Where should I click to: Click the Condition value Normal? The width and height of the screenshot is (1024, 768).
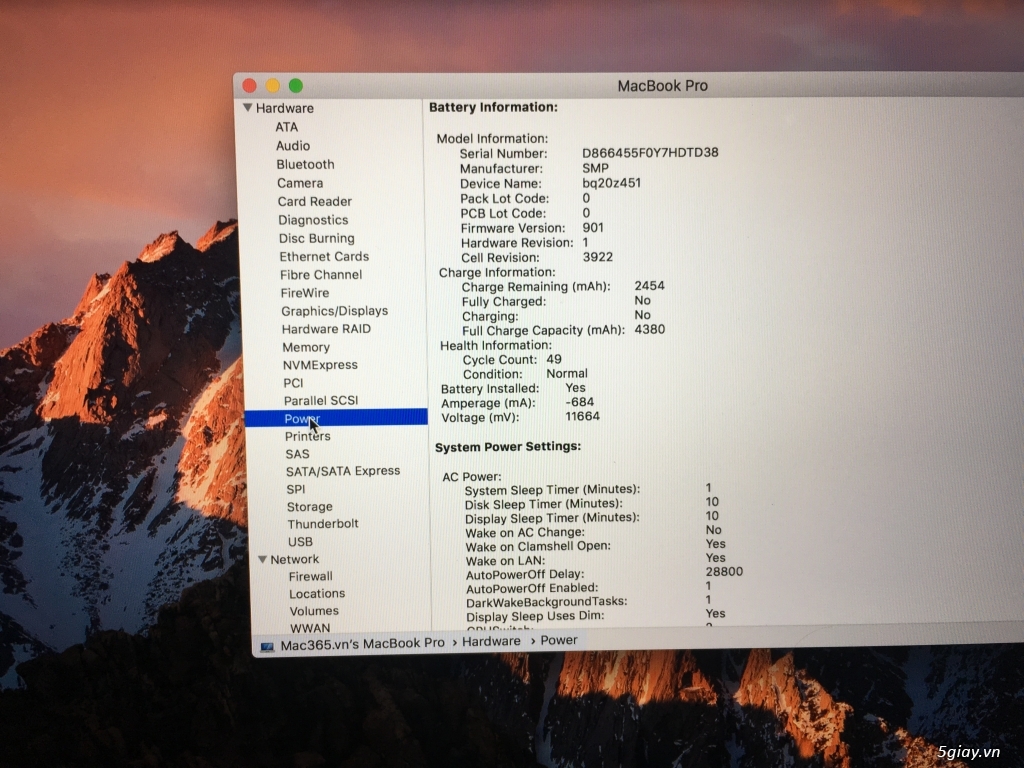567,374
